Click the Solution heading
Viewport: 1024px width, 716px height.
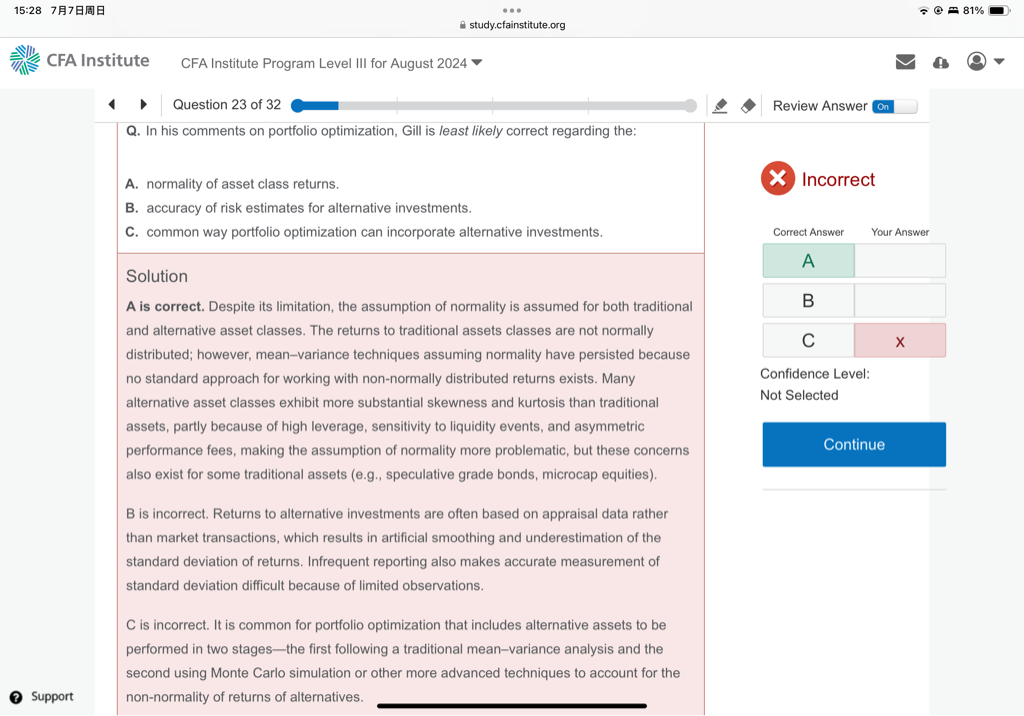[157, 276]
